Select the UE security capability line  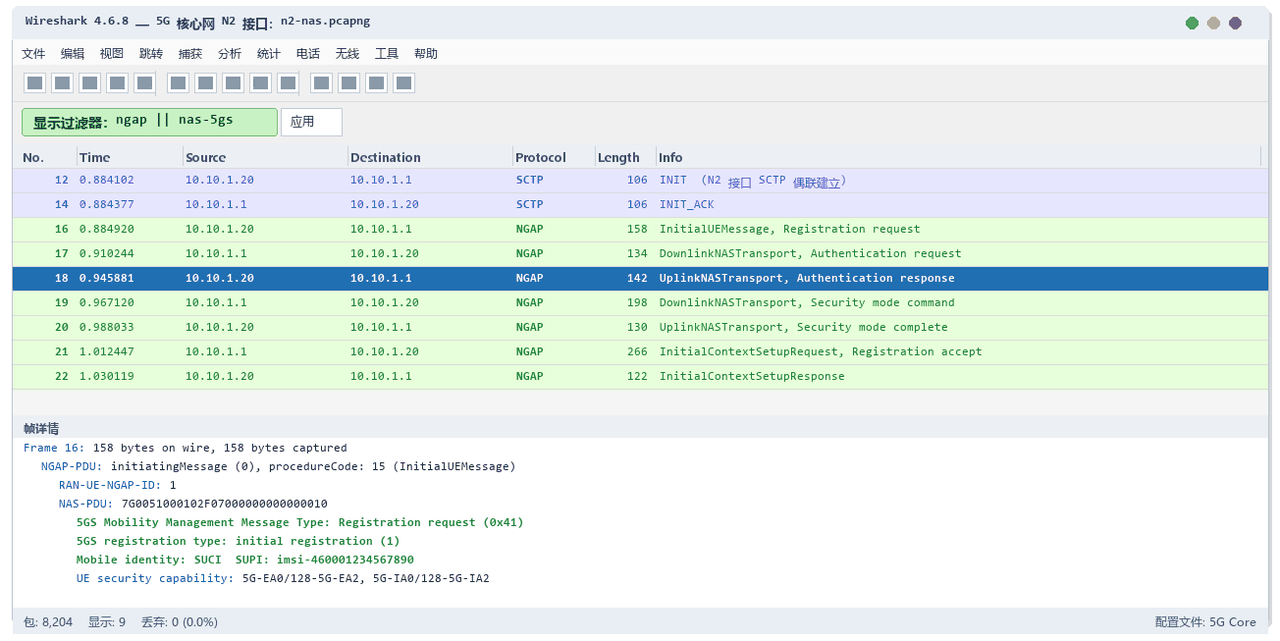click(x=283, y=578)
